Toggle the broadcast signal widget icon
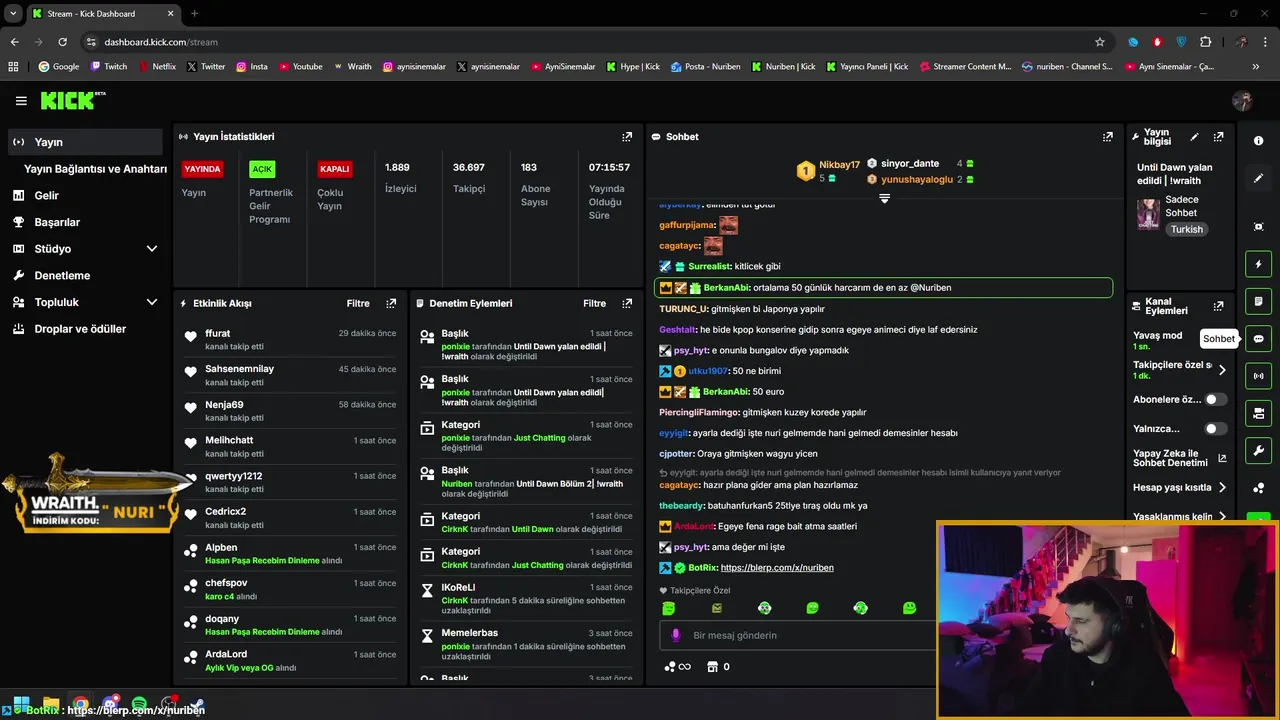The image size is (1280, 720). (1258, 376)
